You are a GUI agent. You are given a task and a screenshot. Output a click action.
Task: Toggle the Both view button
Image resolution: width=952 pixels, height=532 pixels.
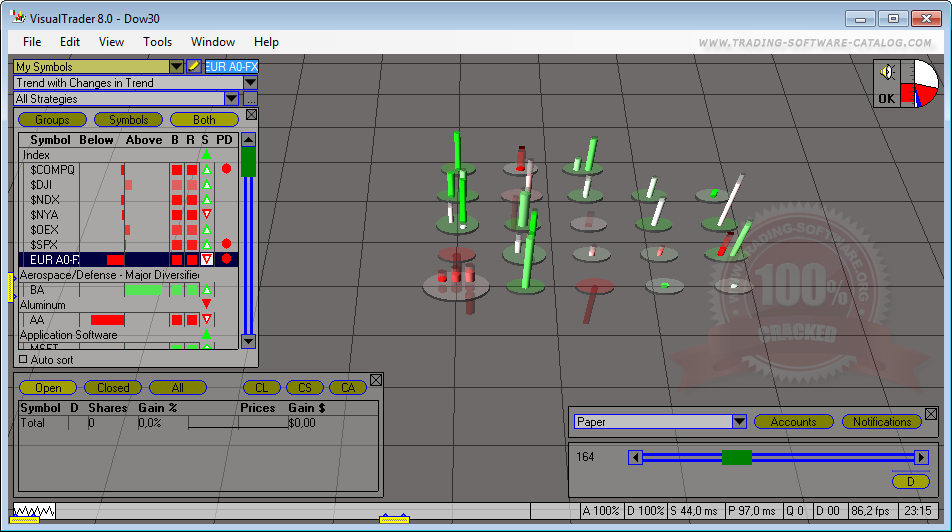(204, 120)
